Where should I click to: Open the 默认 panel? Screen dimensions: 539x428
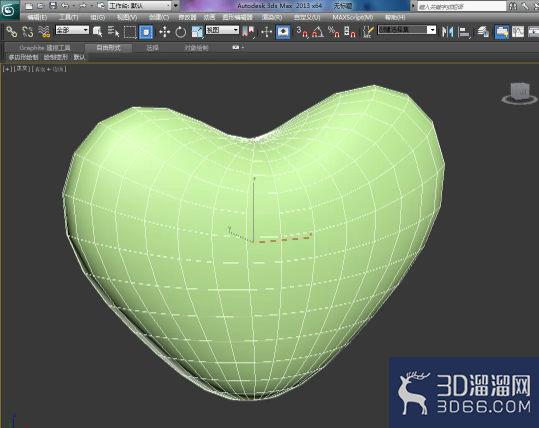tap(79, 57)
